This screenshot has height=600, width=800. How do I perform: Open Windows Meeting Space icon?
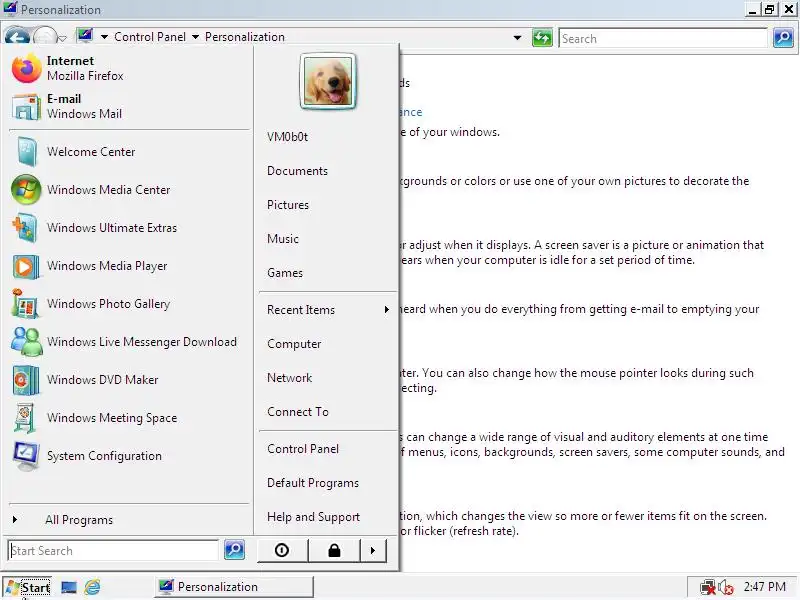point(24,417)
